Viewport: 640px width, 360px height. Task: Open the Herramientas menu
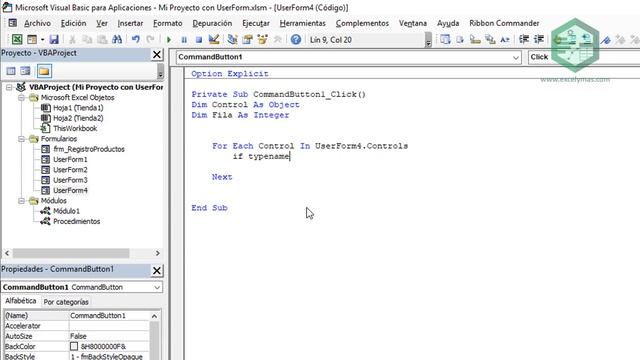302,23
